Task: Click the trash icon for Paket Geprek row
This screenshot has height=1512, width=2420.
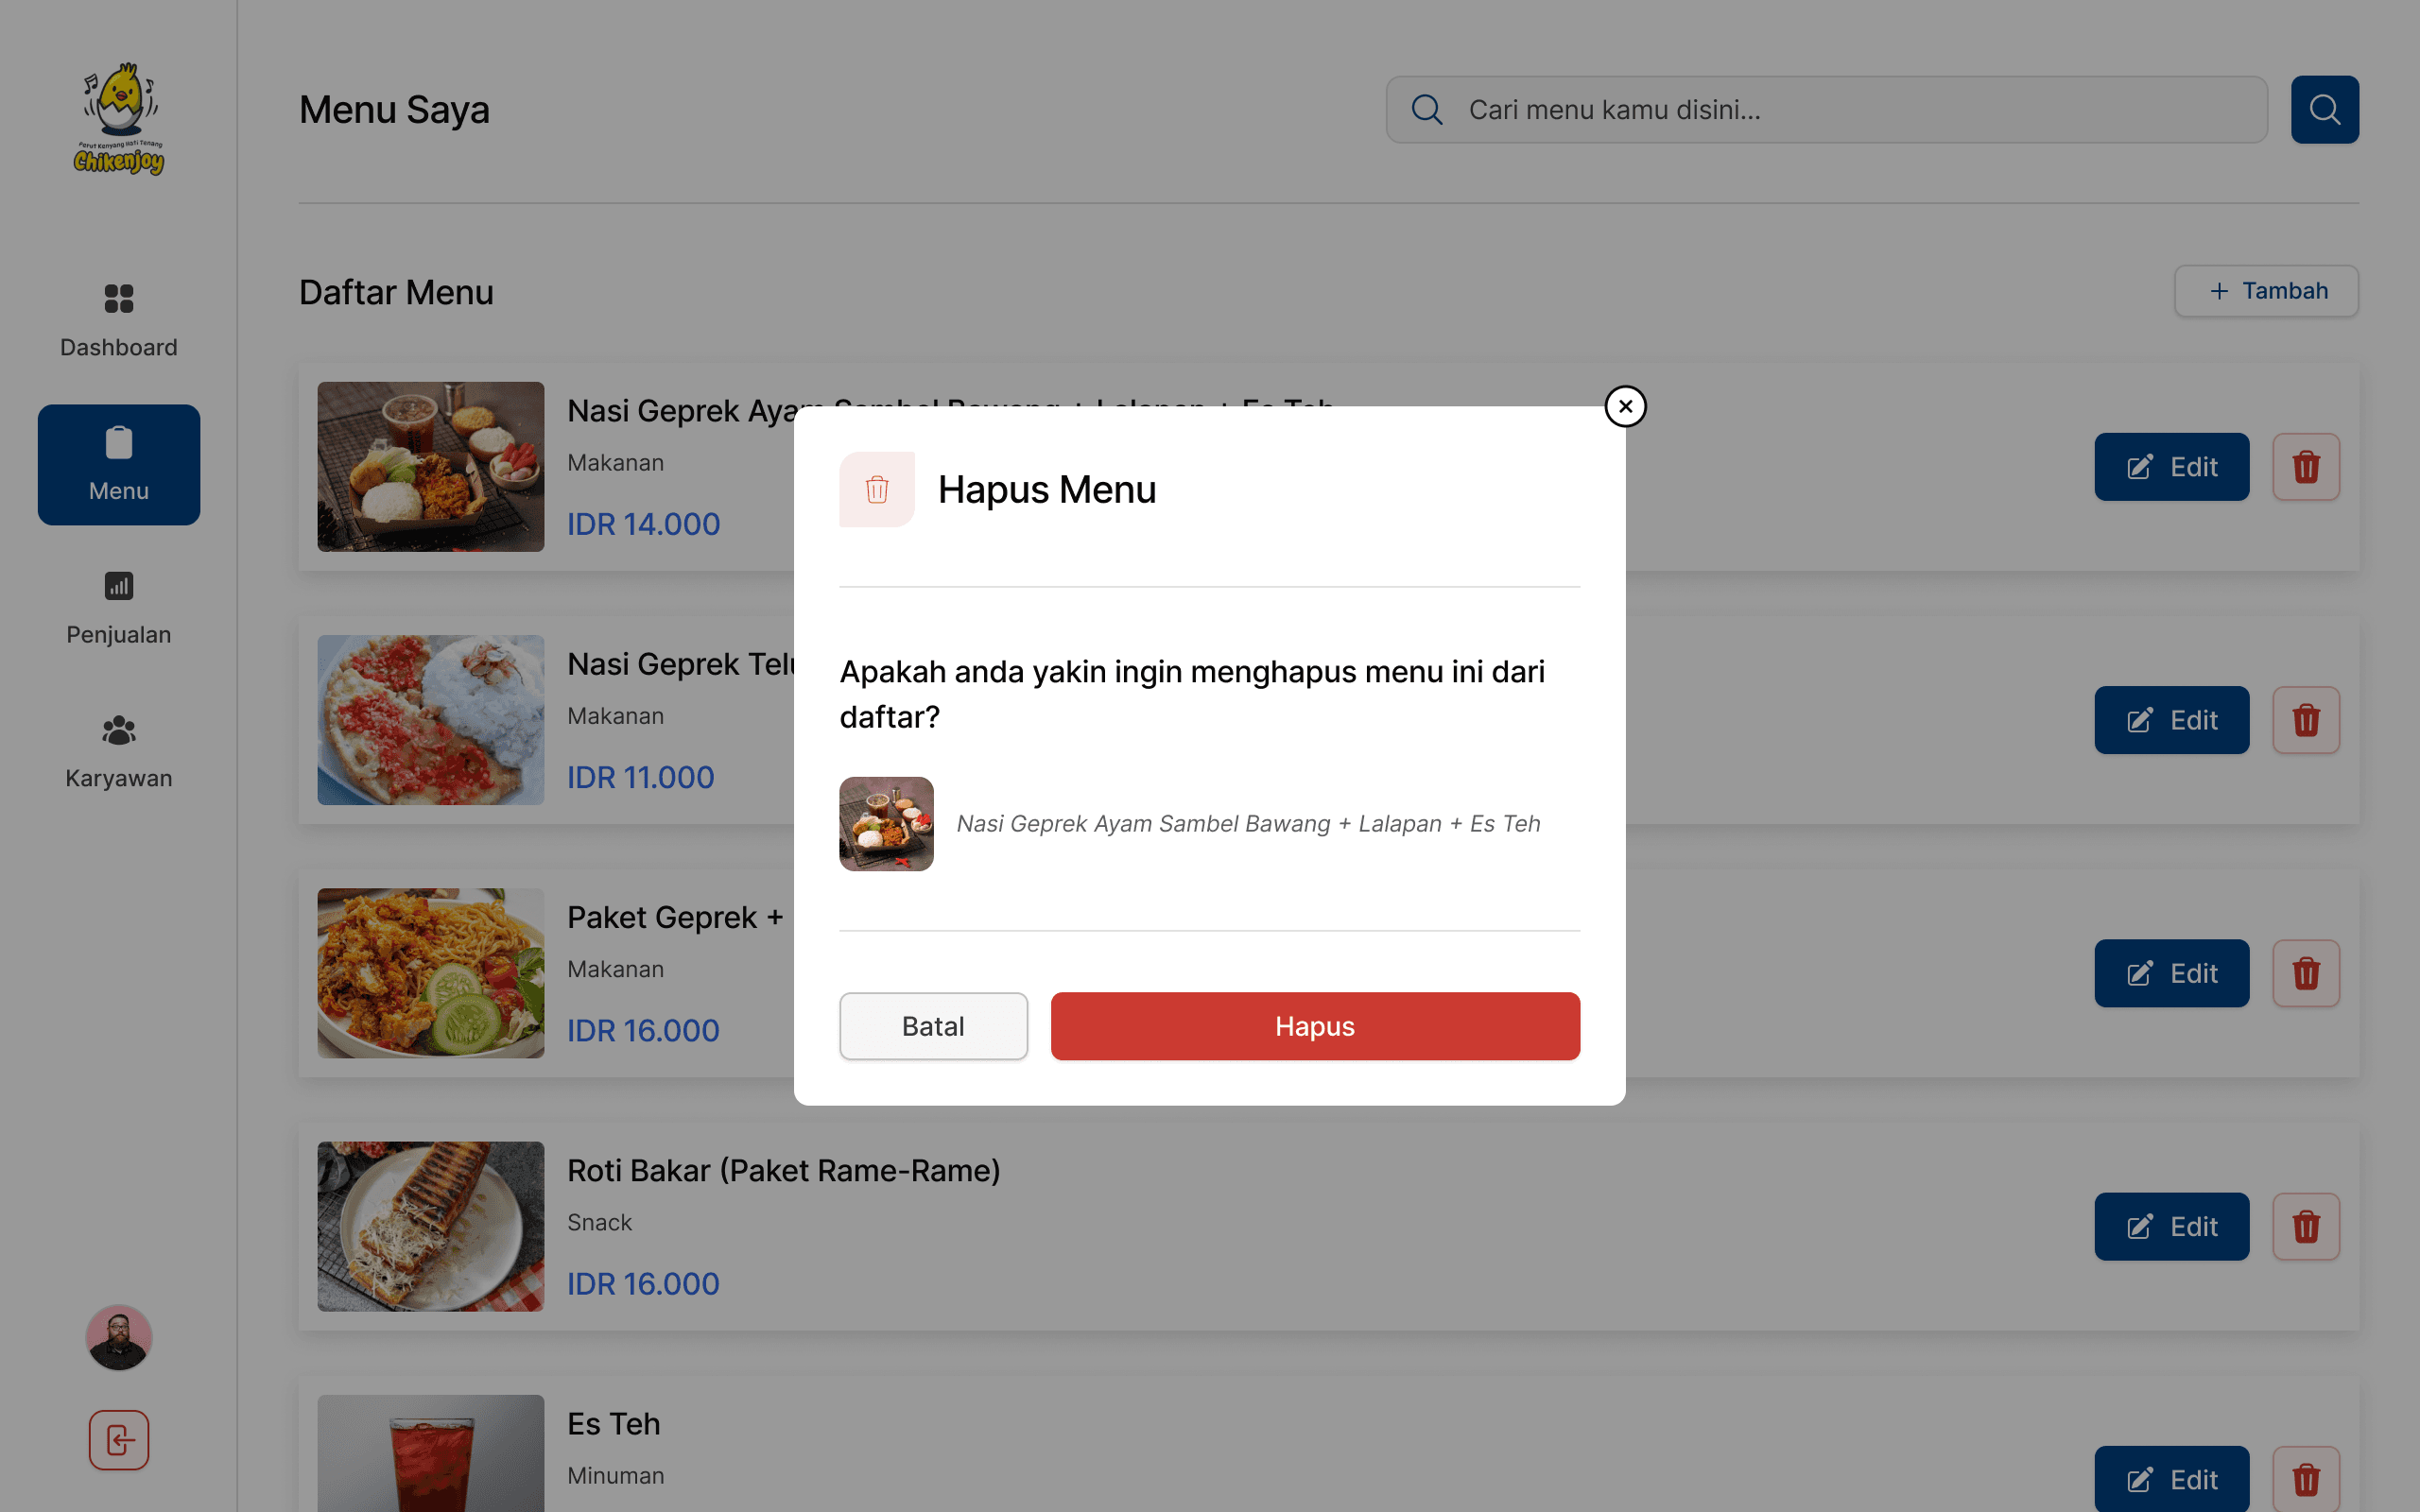Action: click(2305, 973)
